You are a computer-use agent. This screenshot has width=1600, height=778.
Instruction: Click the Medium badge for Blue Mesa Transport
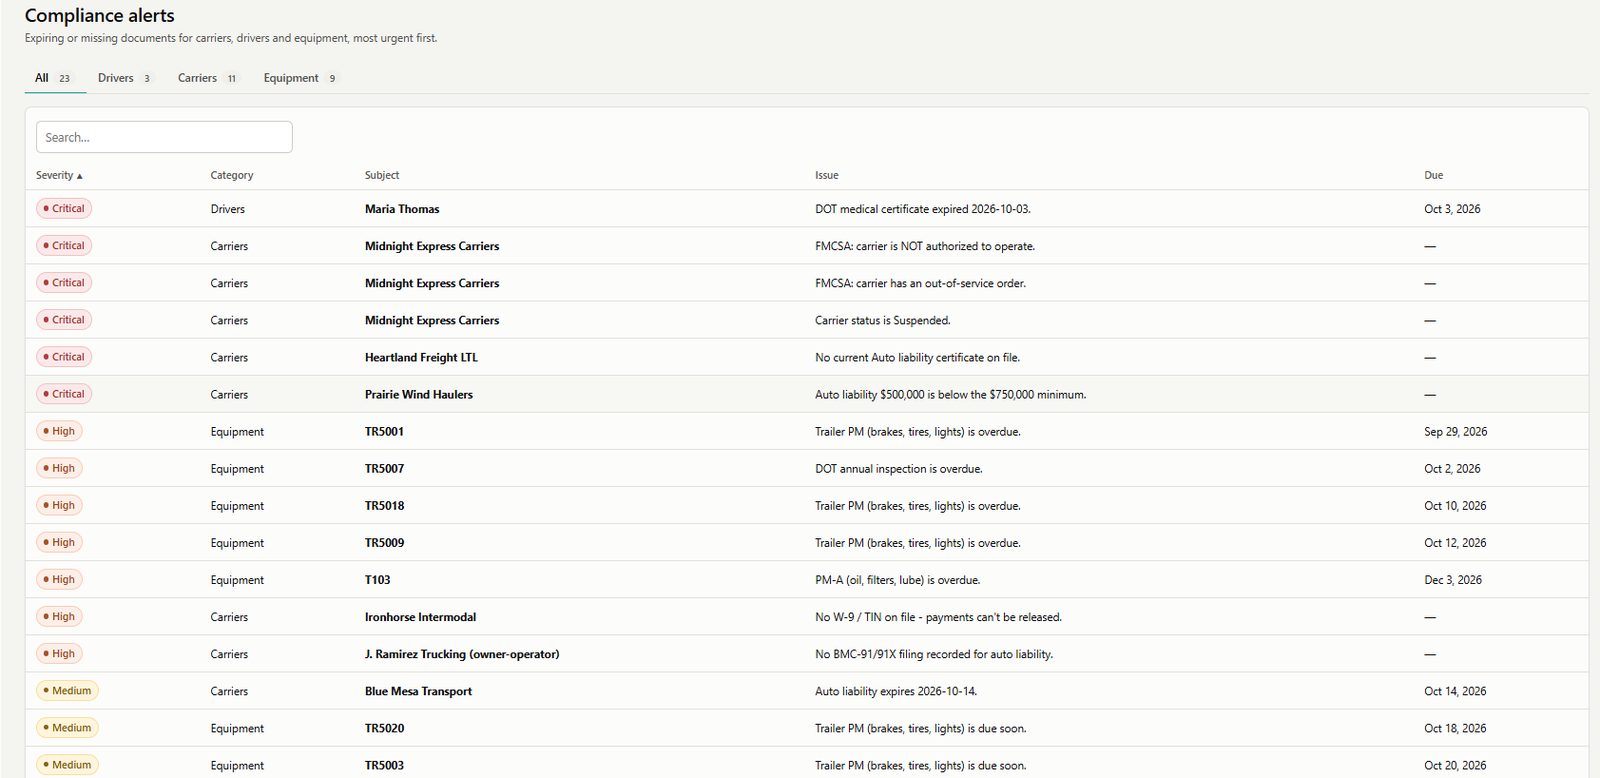click(67, 690)
